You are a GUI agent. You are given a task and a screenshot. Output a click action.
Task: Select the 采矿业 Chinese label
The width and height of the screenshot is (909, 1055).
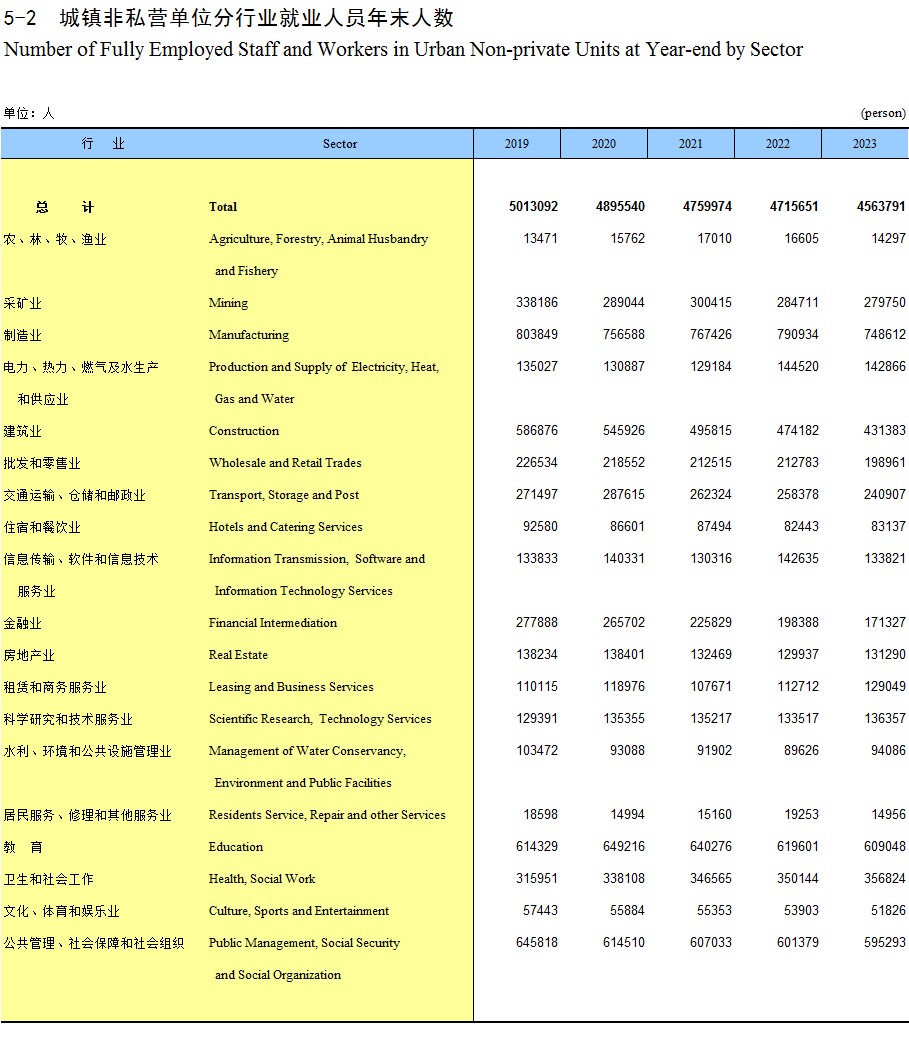pyautogui.click(x=22, y=303)
